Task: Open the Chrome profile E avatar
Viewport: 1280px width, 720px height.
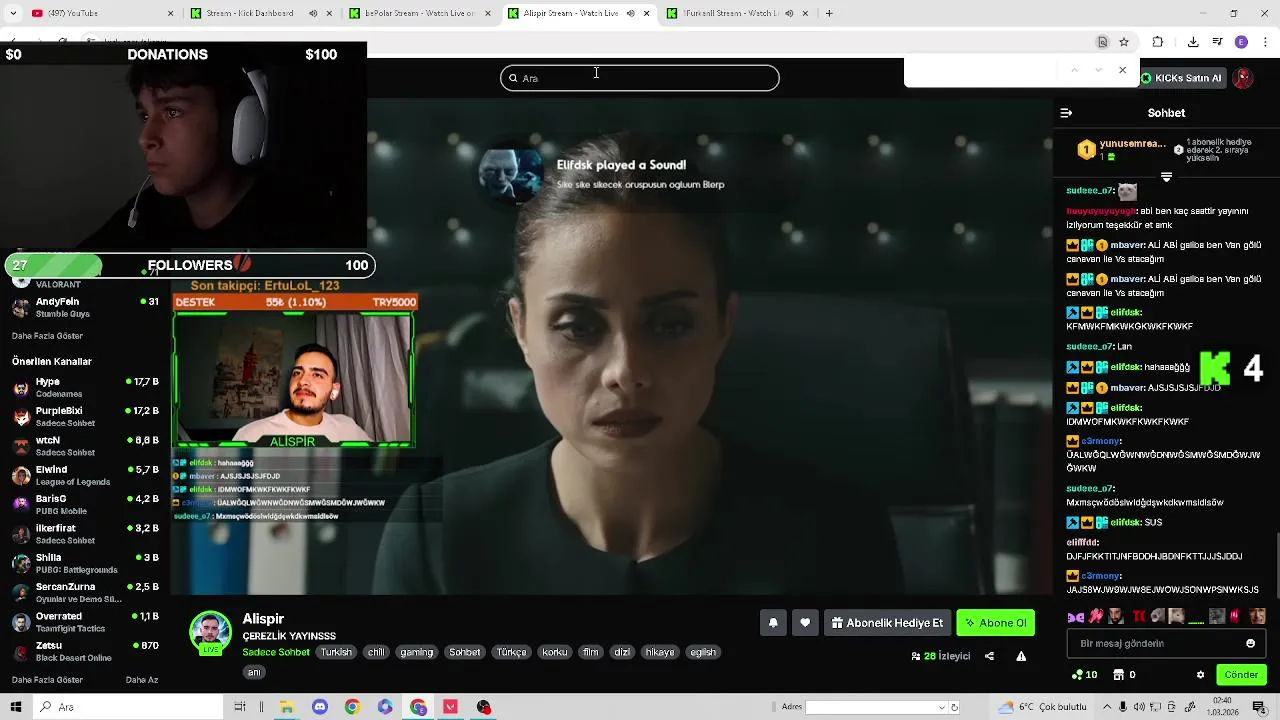Action: pyautogui.click(x=1241, y=42)
